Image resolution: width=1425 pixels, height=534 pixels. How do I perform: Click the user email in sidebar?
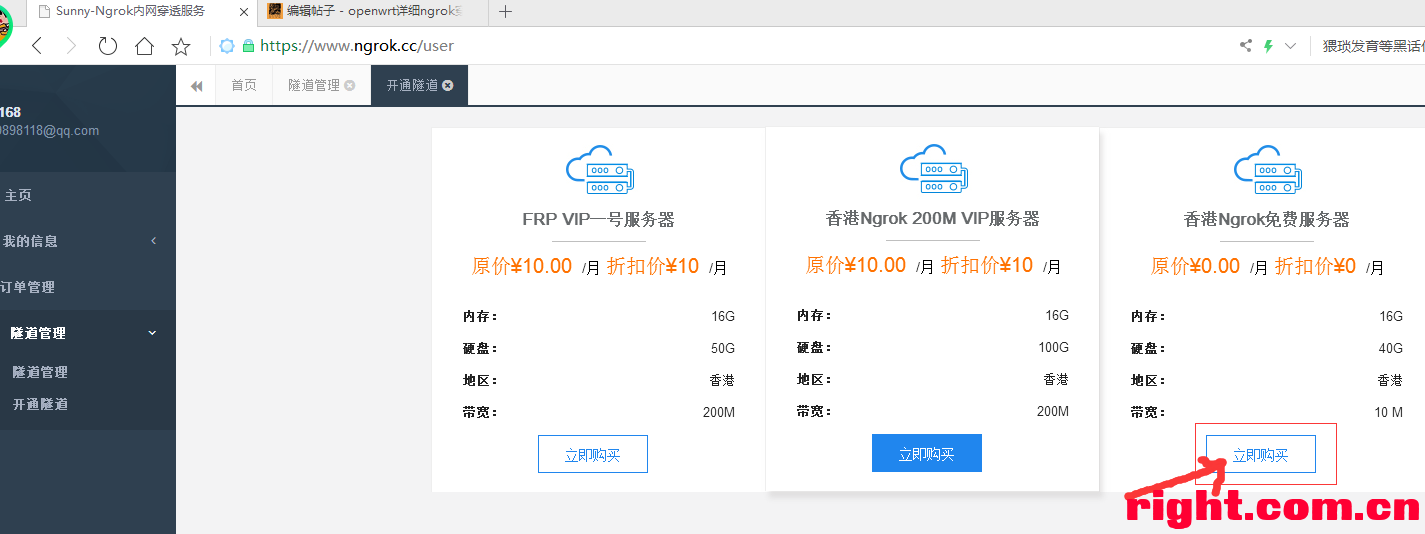coord(50,131)
